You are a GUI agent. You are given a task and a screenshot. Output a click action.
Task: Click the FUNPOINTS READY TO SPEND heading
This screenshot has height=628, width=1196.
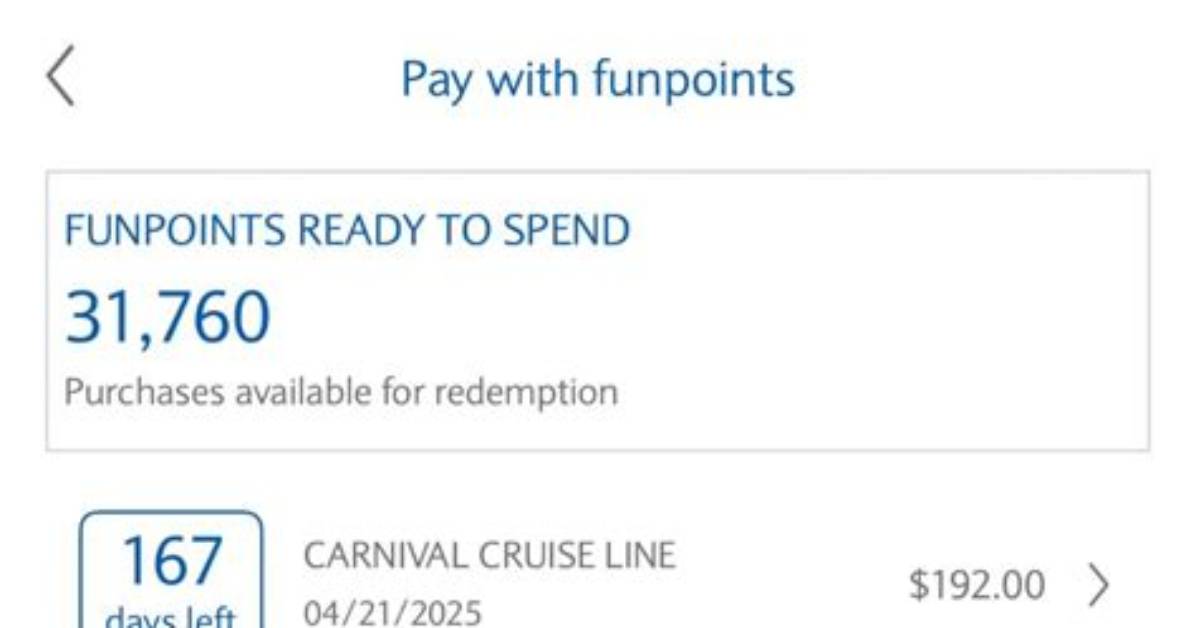point(347,230)
